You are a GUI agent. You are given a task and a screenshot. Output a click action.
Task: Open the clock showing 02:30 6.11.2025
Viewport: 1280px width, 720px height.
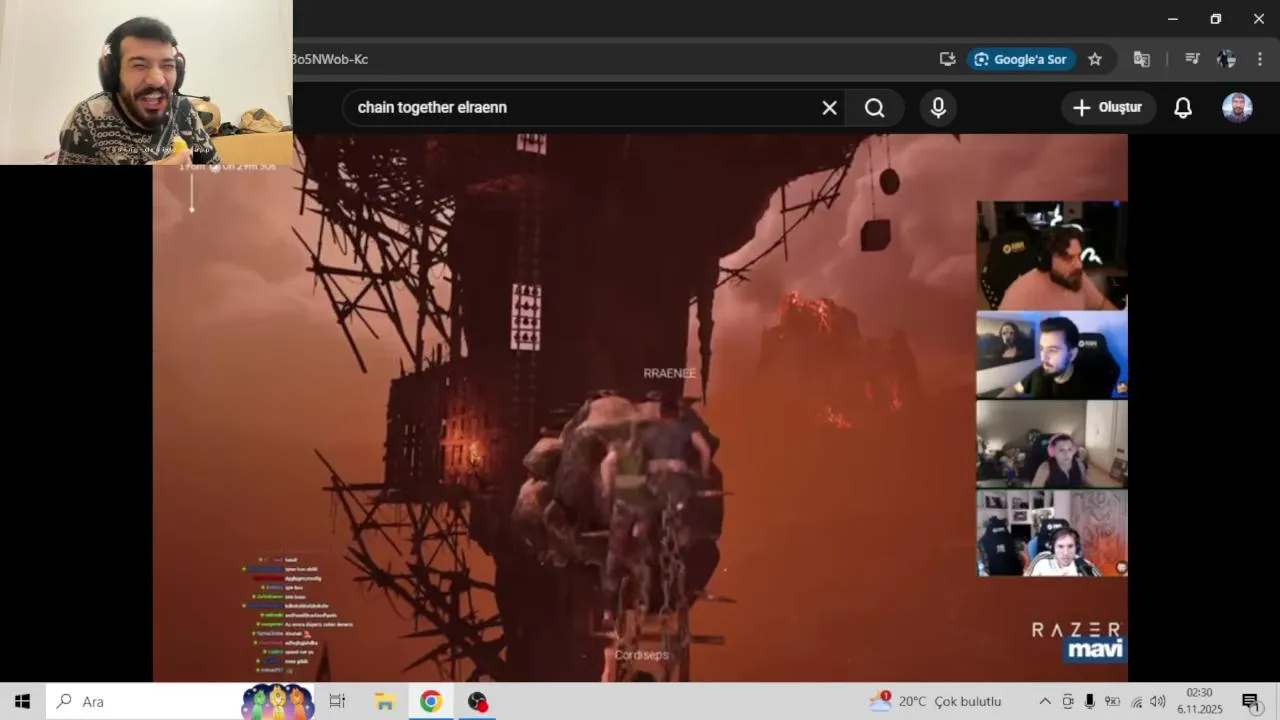point(1200,701)
